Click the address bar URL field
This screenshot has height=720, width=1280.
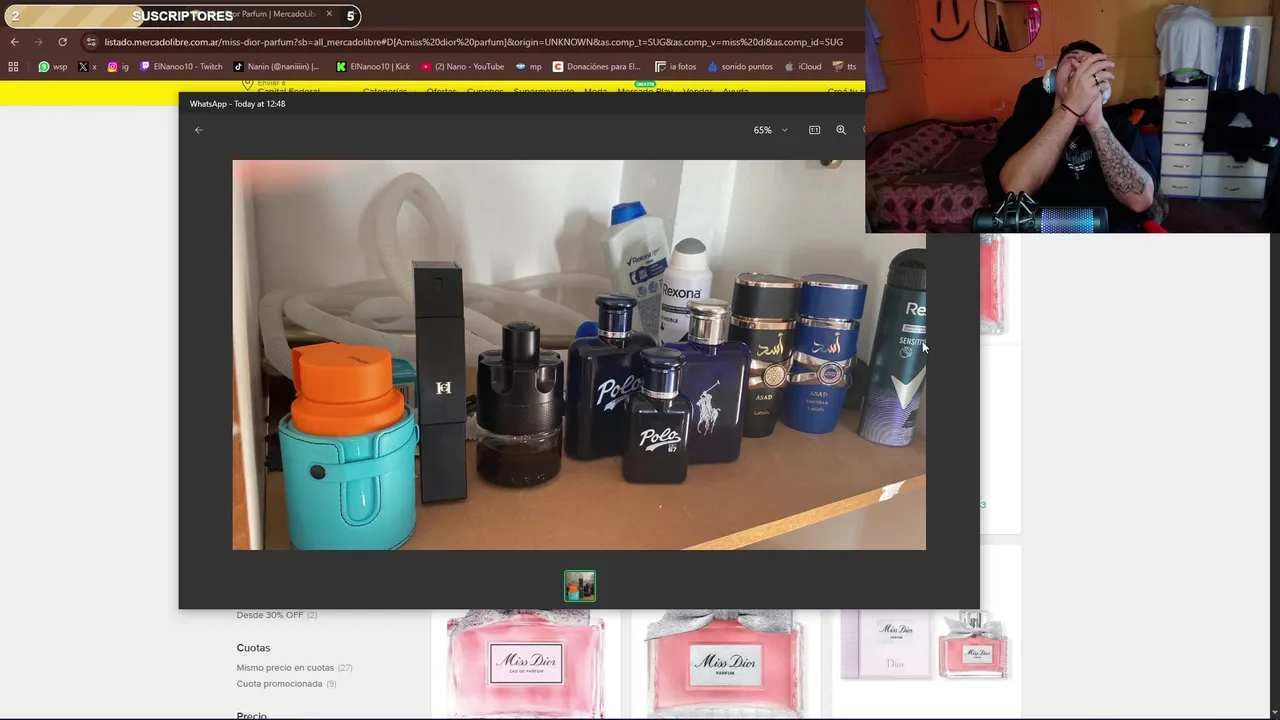coord(473,42)
